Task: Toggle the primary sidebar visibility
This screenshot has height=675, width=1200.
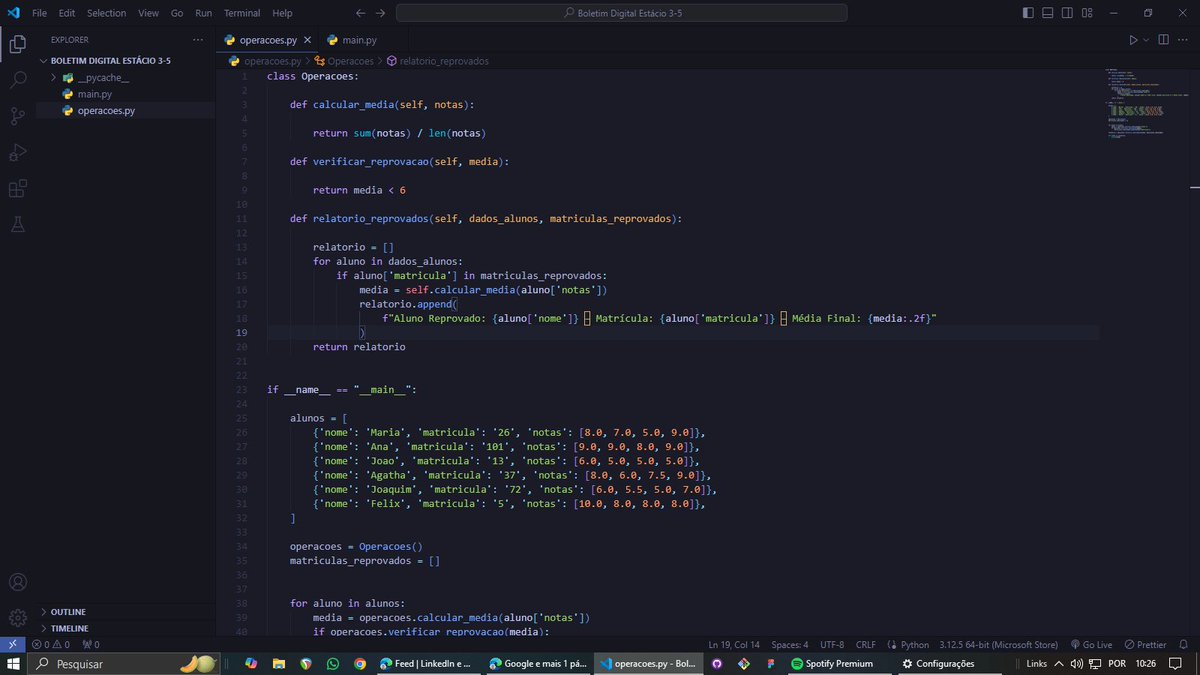Action: coord(1028,12)
